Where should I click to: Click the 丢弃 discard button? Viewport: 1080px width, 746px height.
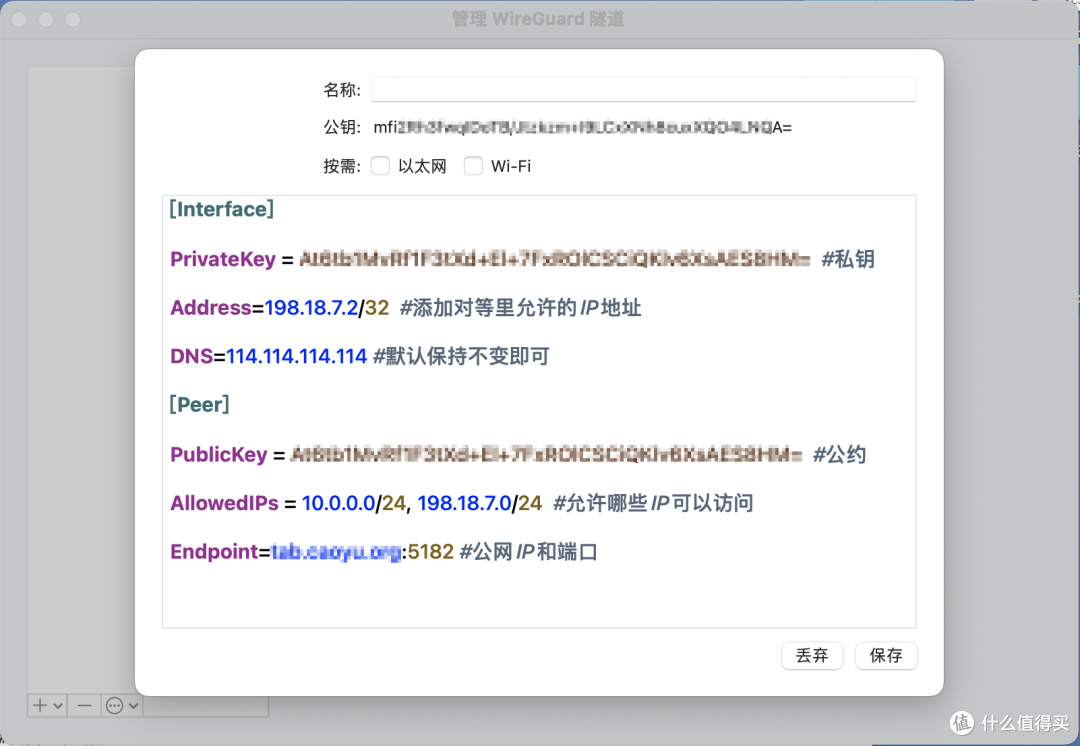pos(812,655)
